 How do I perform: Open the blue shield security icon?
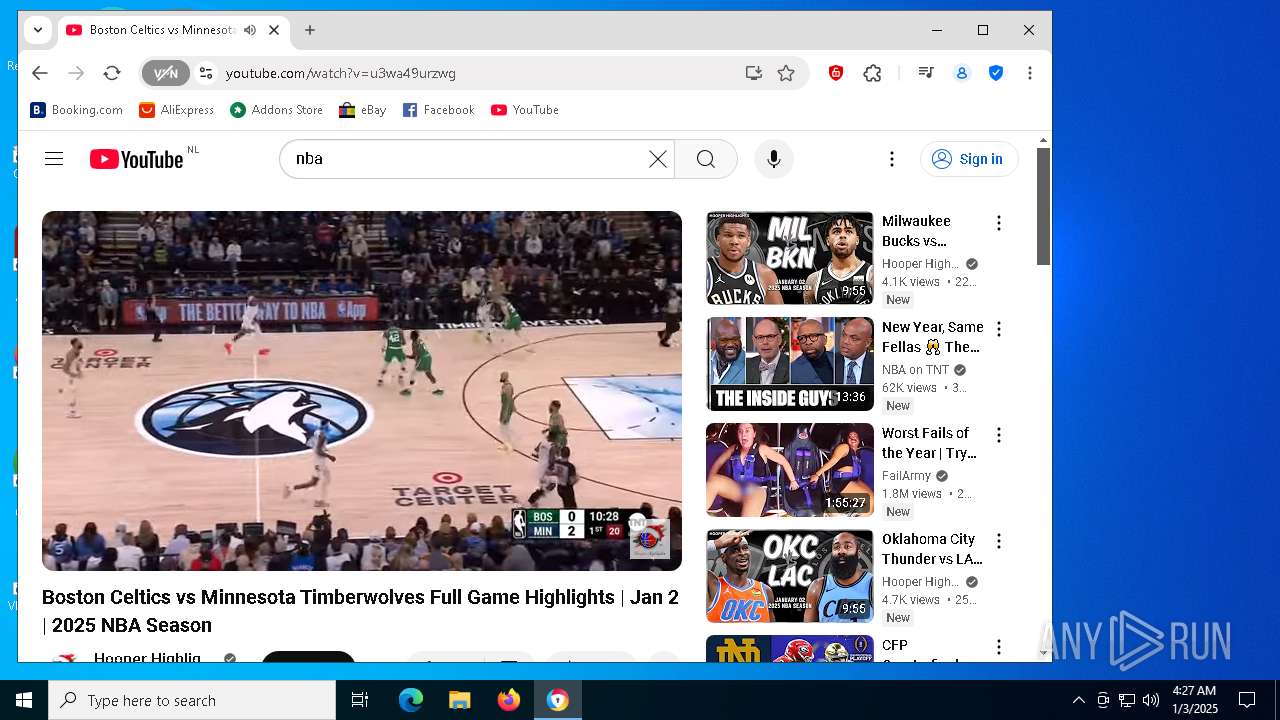point(996,73)
